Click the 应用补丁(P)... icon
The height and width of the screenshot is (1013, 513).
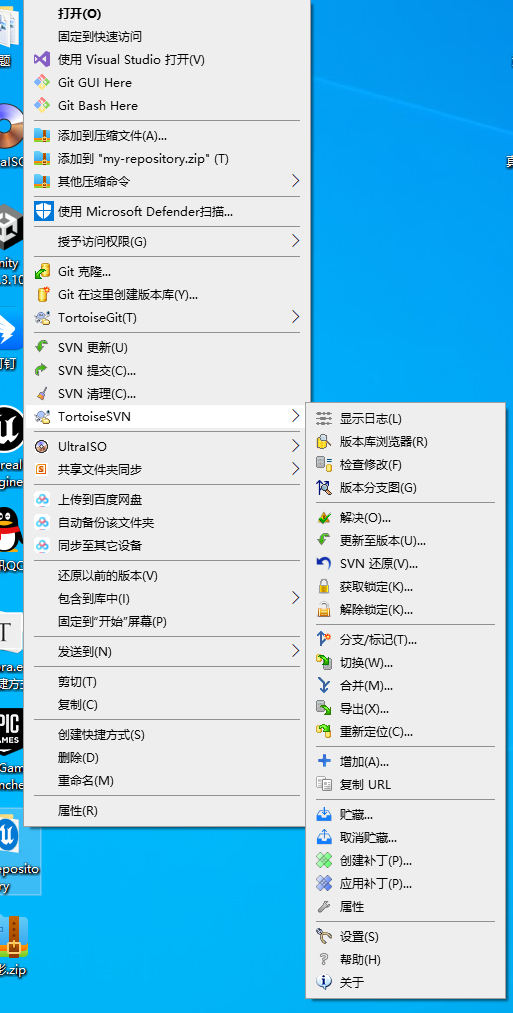pos(323,884)
